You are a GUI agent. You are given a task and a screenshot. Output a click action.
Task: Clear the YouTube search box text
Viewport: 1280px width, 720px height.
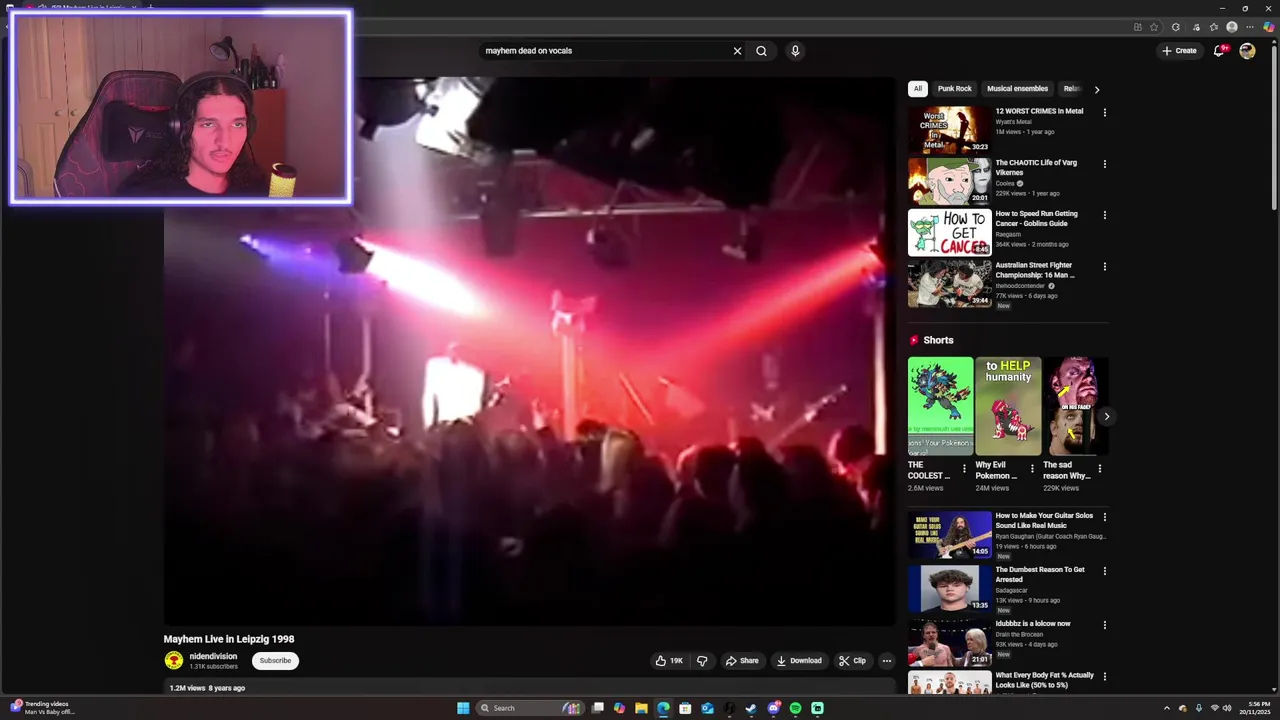[737, 51]
